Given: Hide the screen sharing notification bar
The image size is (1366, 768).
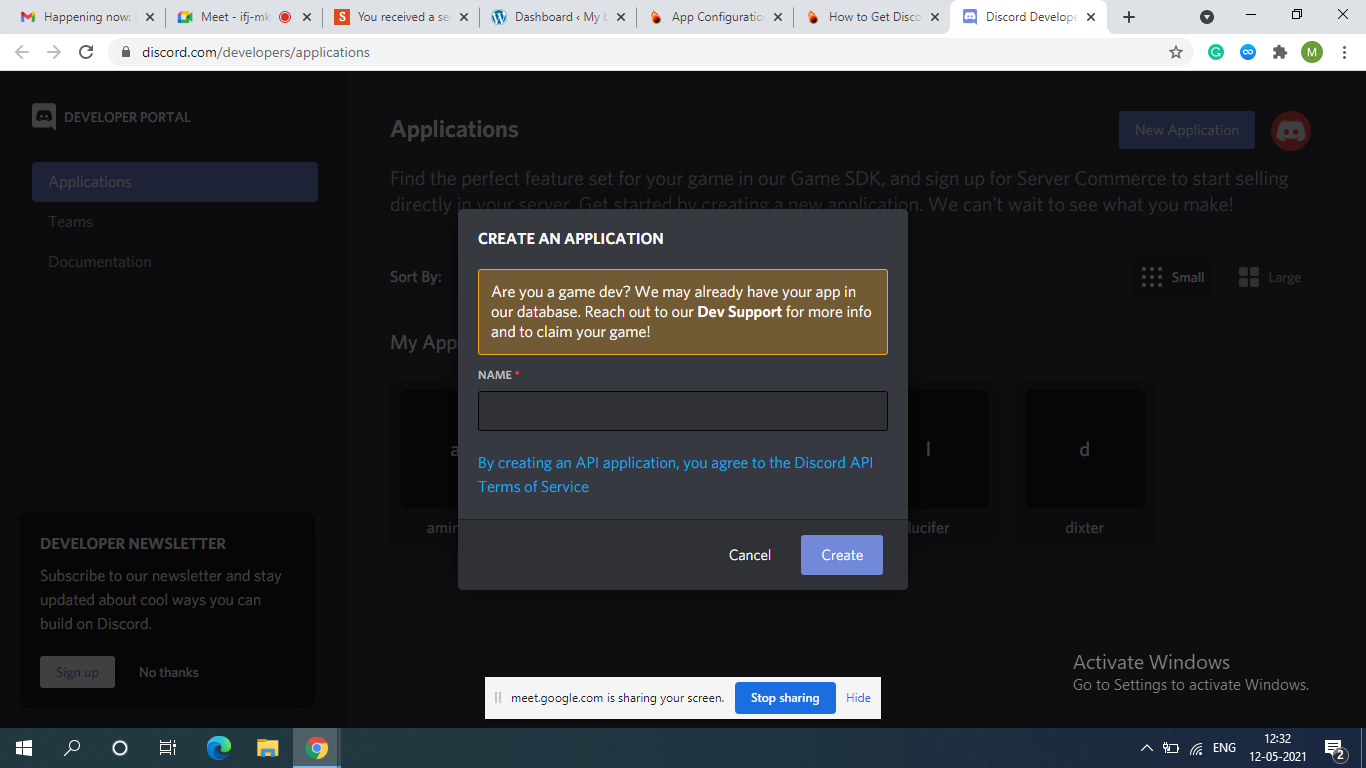Looking at the screenshot, I should [858, 698].
